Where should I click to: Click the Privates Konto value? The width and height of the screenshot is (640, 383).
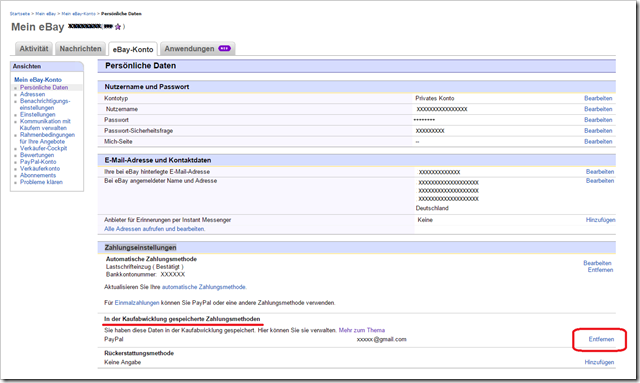coord(435,98)
